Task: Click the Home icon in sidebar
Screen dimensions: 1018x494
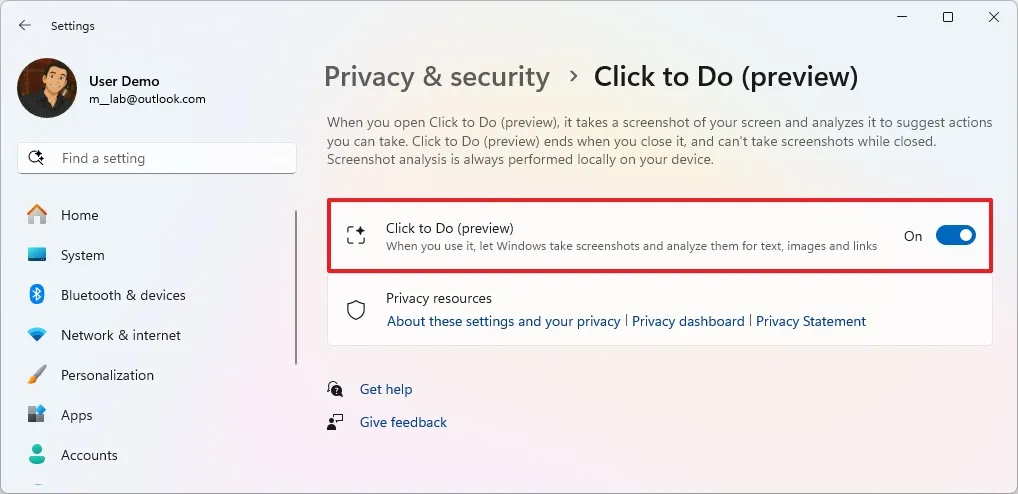Action: tap(37, 215)
